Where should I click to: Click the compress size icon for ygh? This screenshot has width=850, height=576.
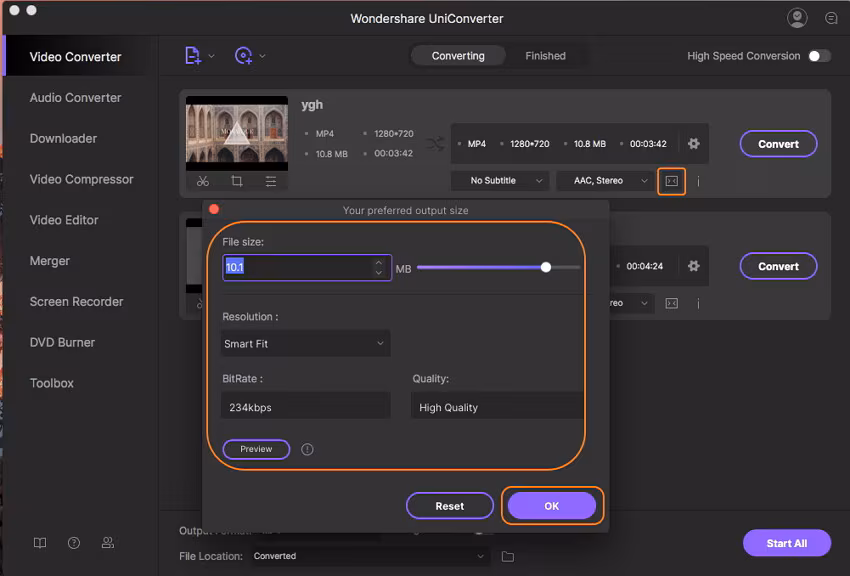(x=672, y=181)
